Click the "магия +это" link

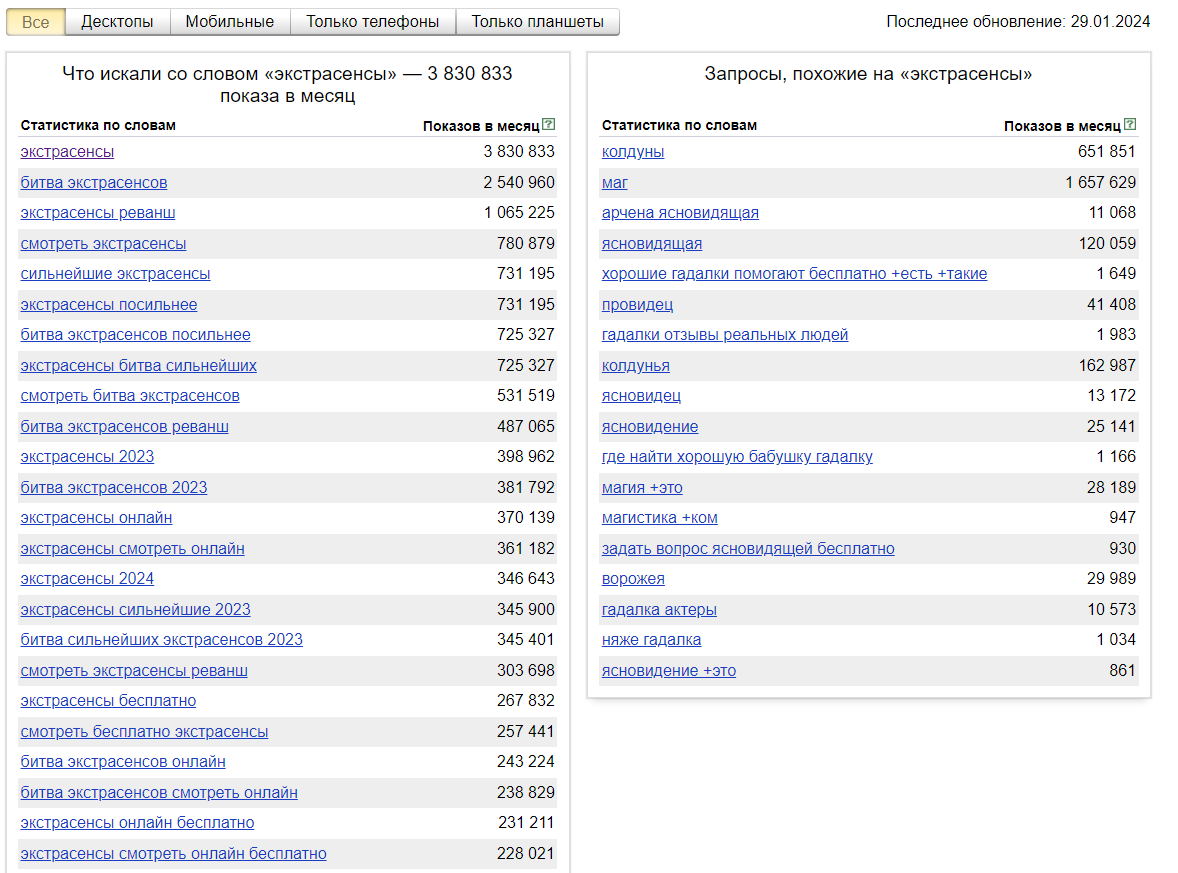(x=642, y=487)
